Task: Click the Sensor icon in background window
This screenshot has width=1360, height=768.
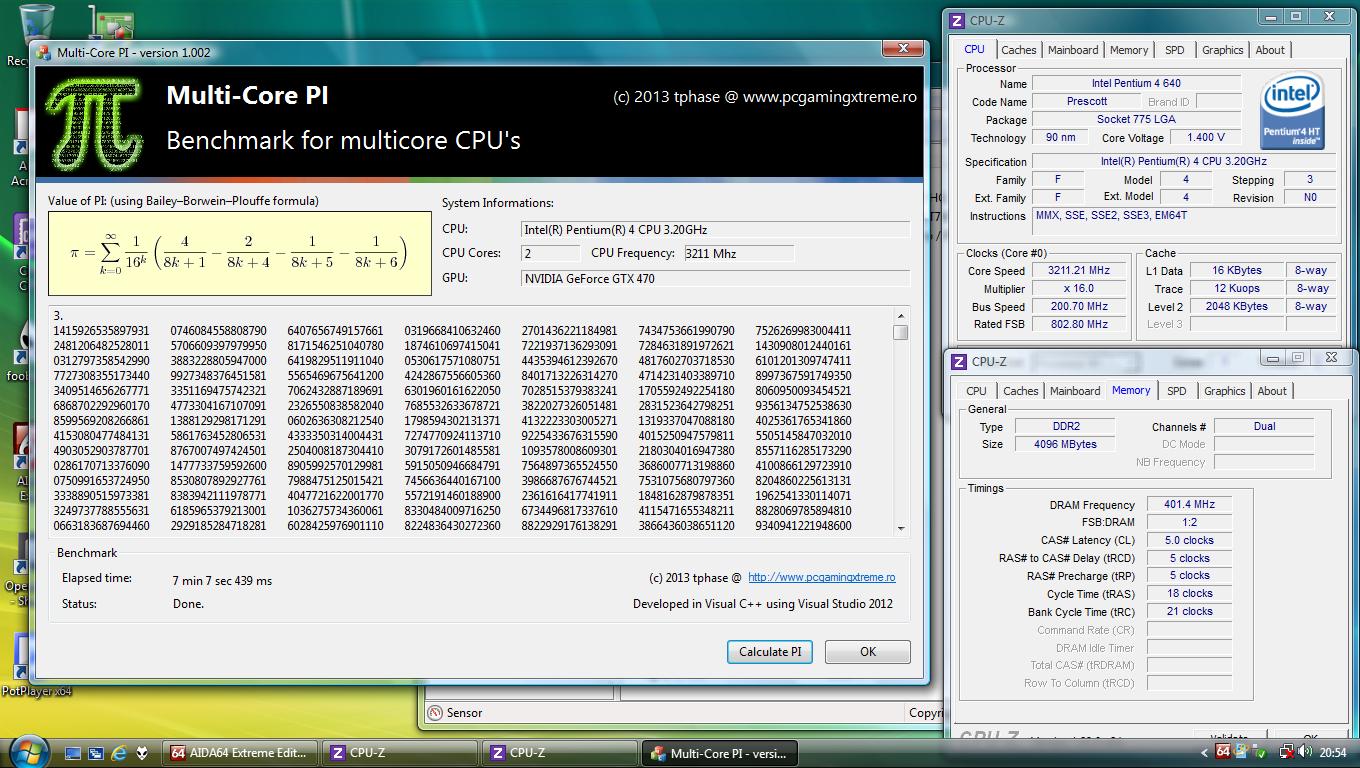Action: pyautogui.click(x=436, y=713)
